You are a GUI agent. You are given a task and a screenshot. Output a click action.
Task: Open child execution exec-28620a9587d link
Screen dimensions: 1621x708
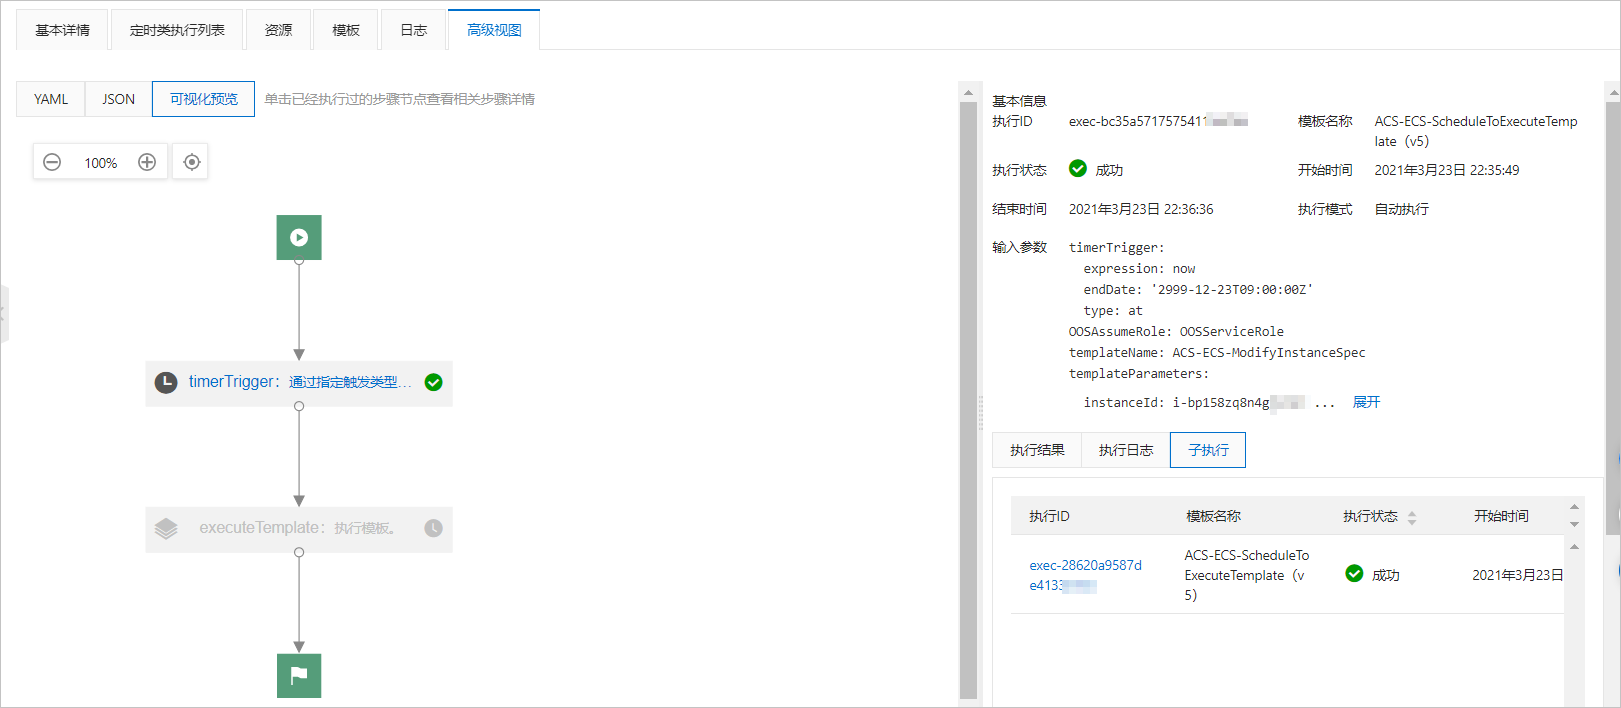[x=1085, y=575]
